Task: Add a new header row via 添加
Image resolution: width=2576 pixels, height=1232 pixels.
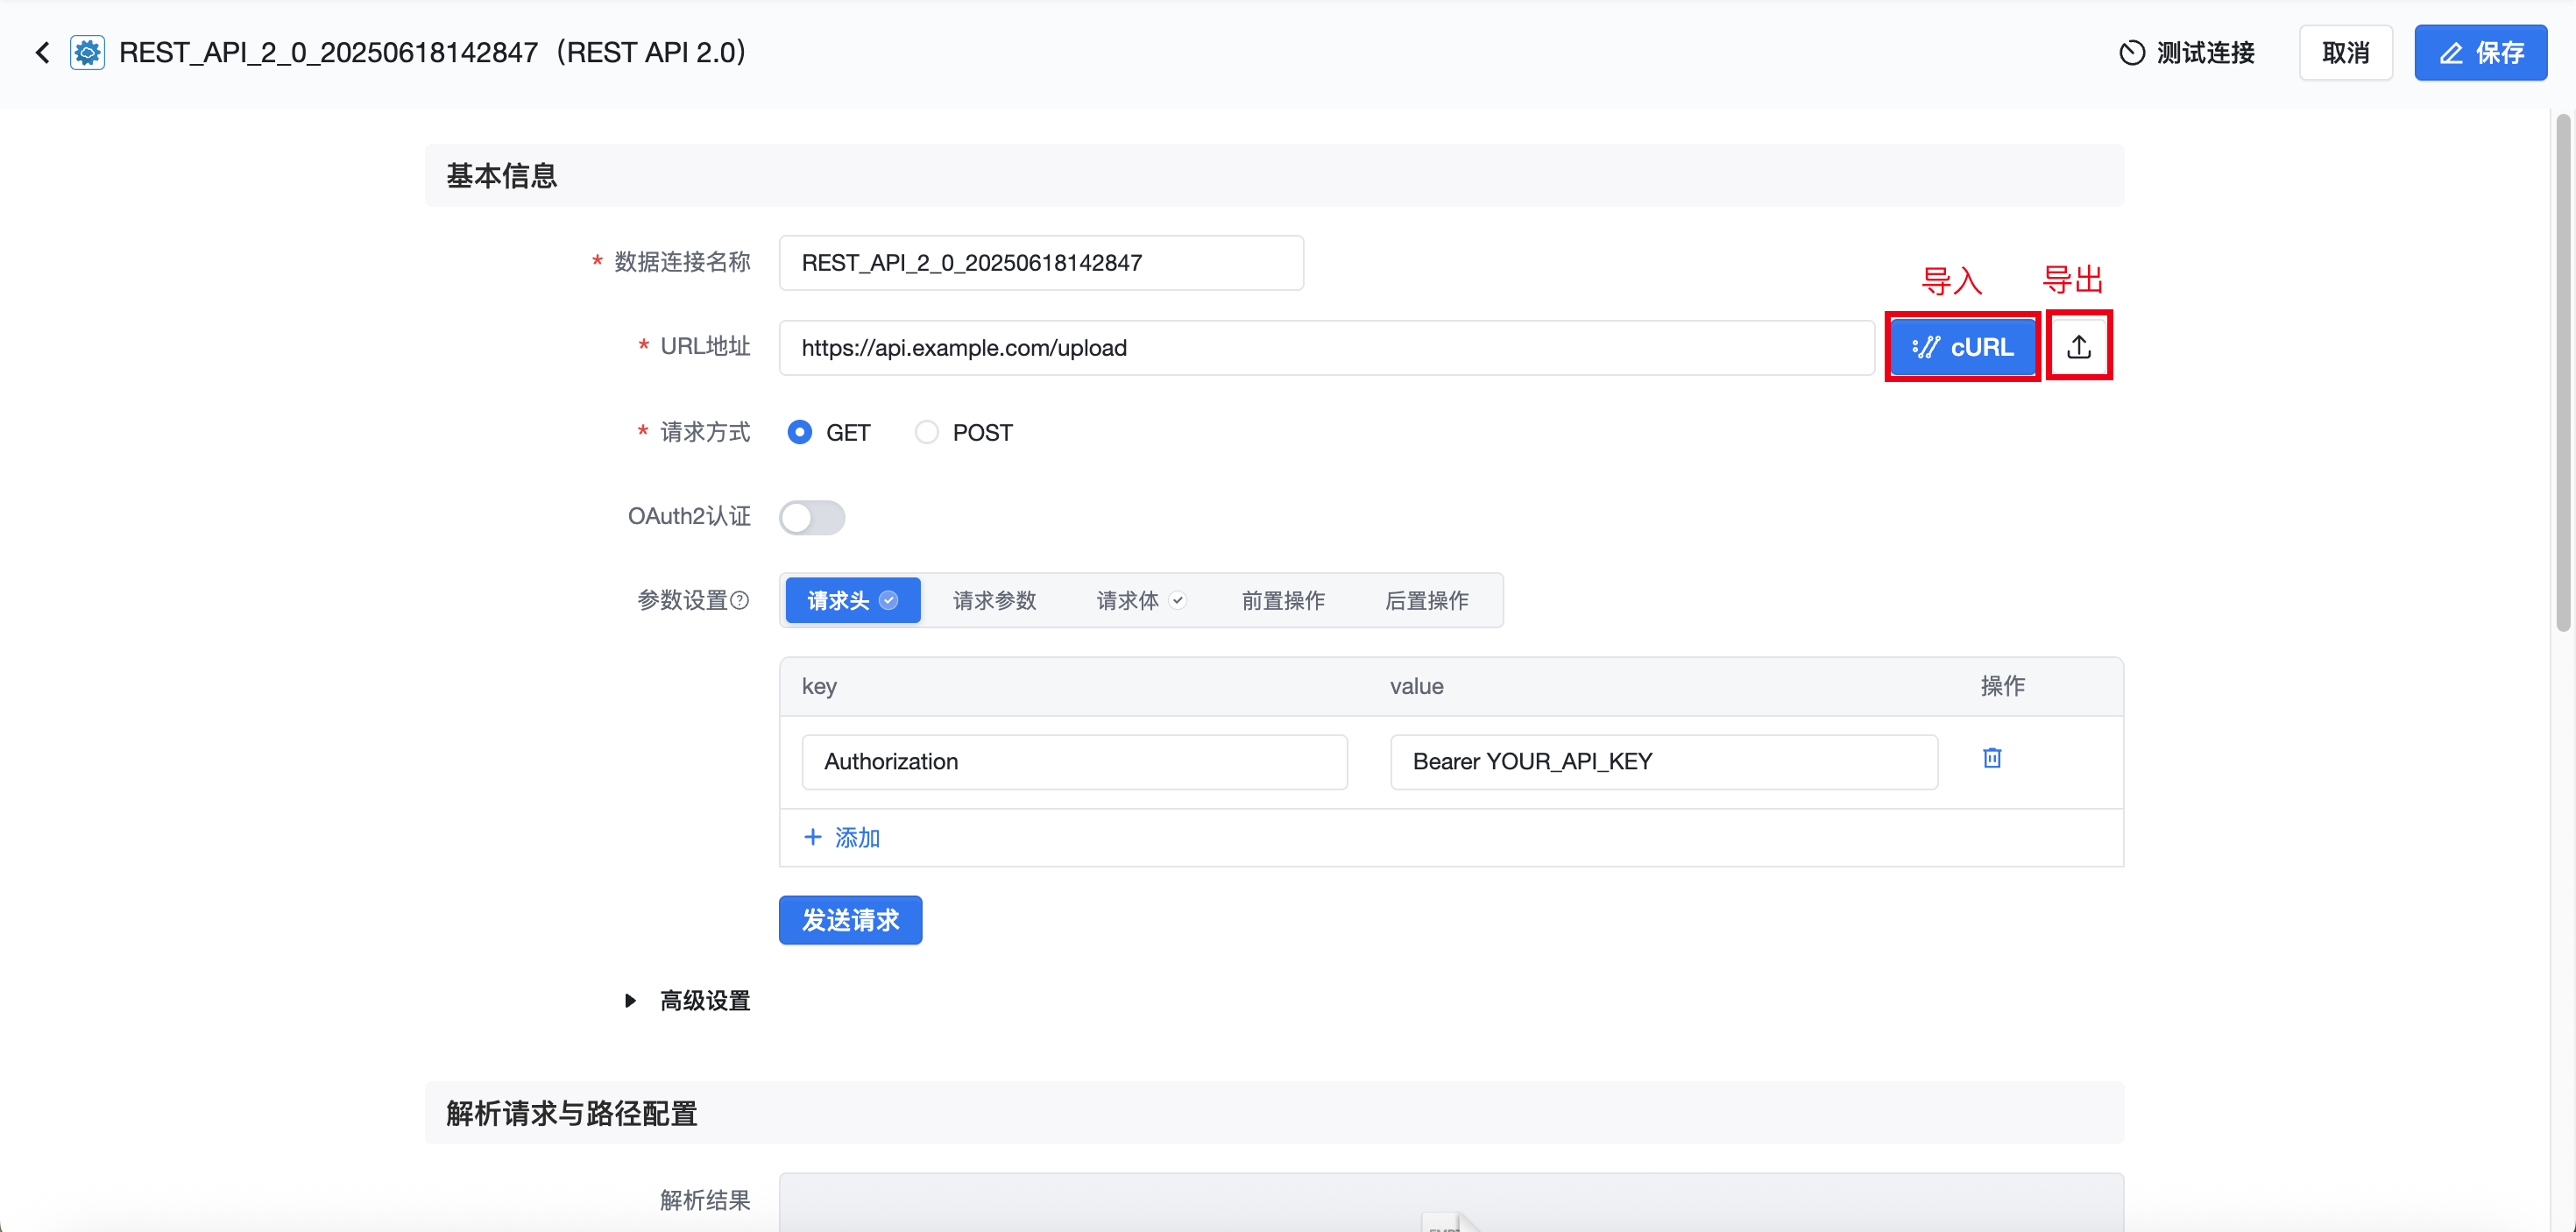Action: tap(842, 837)
